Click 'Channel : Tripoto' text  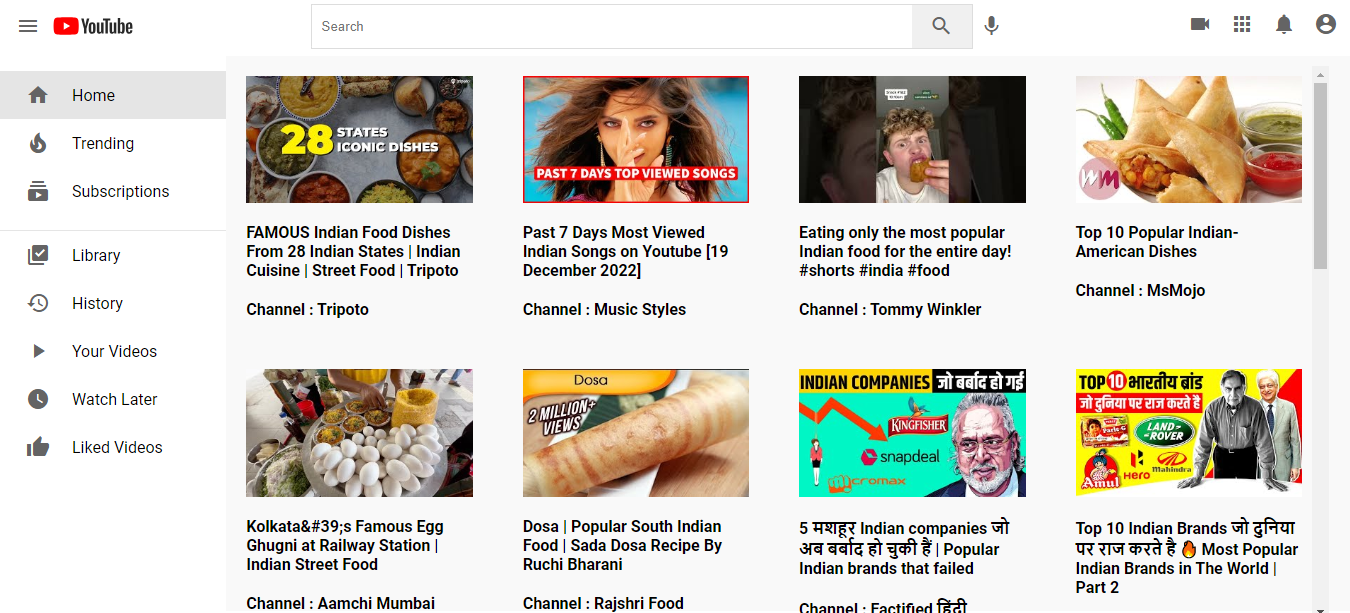click(x=308, y=310)
